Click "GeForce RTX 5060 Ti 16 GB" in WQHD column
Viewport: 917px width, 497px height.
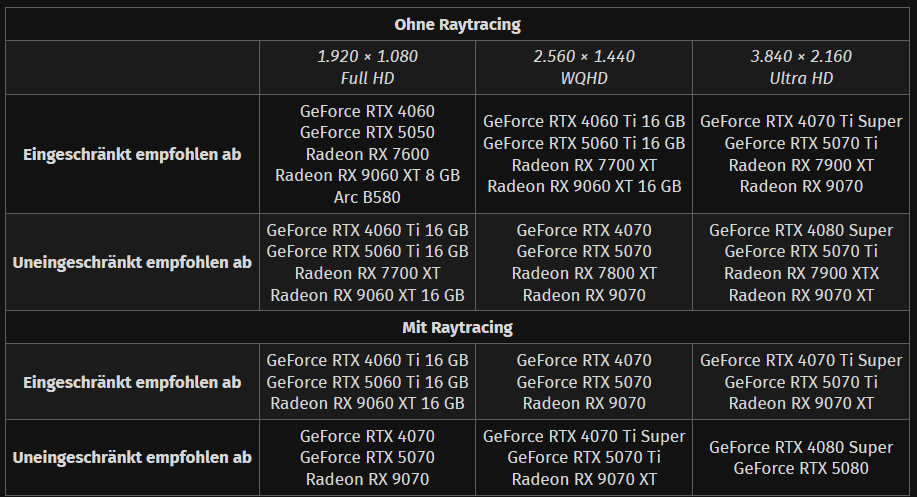pos(584,143)
